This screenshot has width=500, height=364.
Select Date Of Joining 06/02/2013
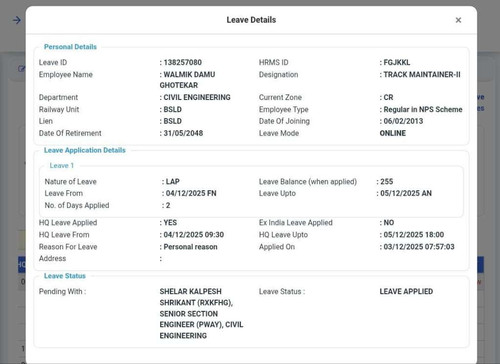click(x=403, y=121)
